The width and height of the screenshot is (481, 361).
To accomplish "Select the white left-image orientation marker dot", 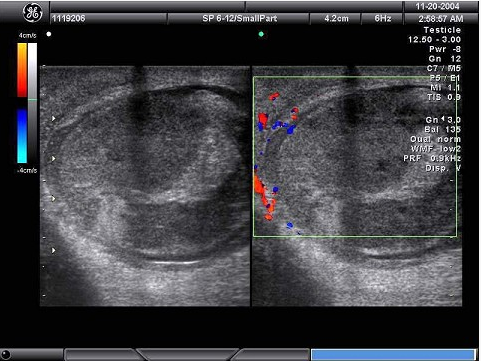I will pos(49,34).
